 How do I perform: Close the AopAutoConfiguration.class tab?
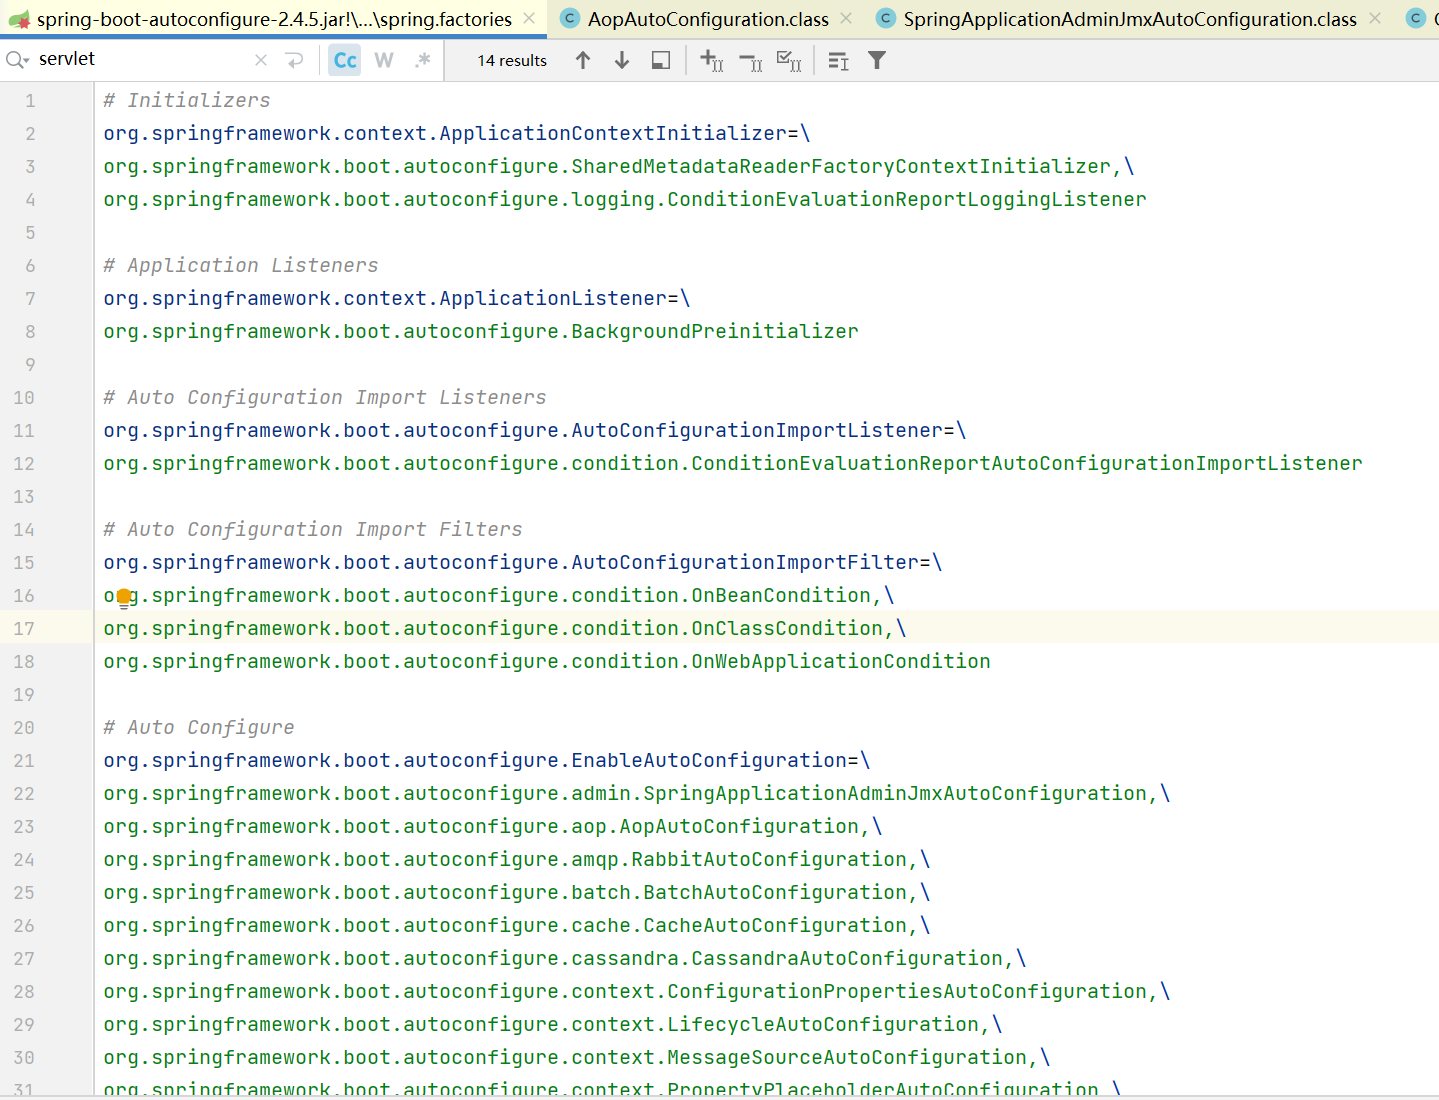(x=846, y=18)
